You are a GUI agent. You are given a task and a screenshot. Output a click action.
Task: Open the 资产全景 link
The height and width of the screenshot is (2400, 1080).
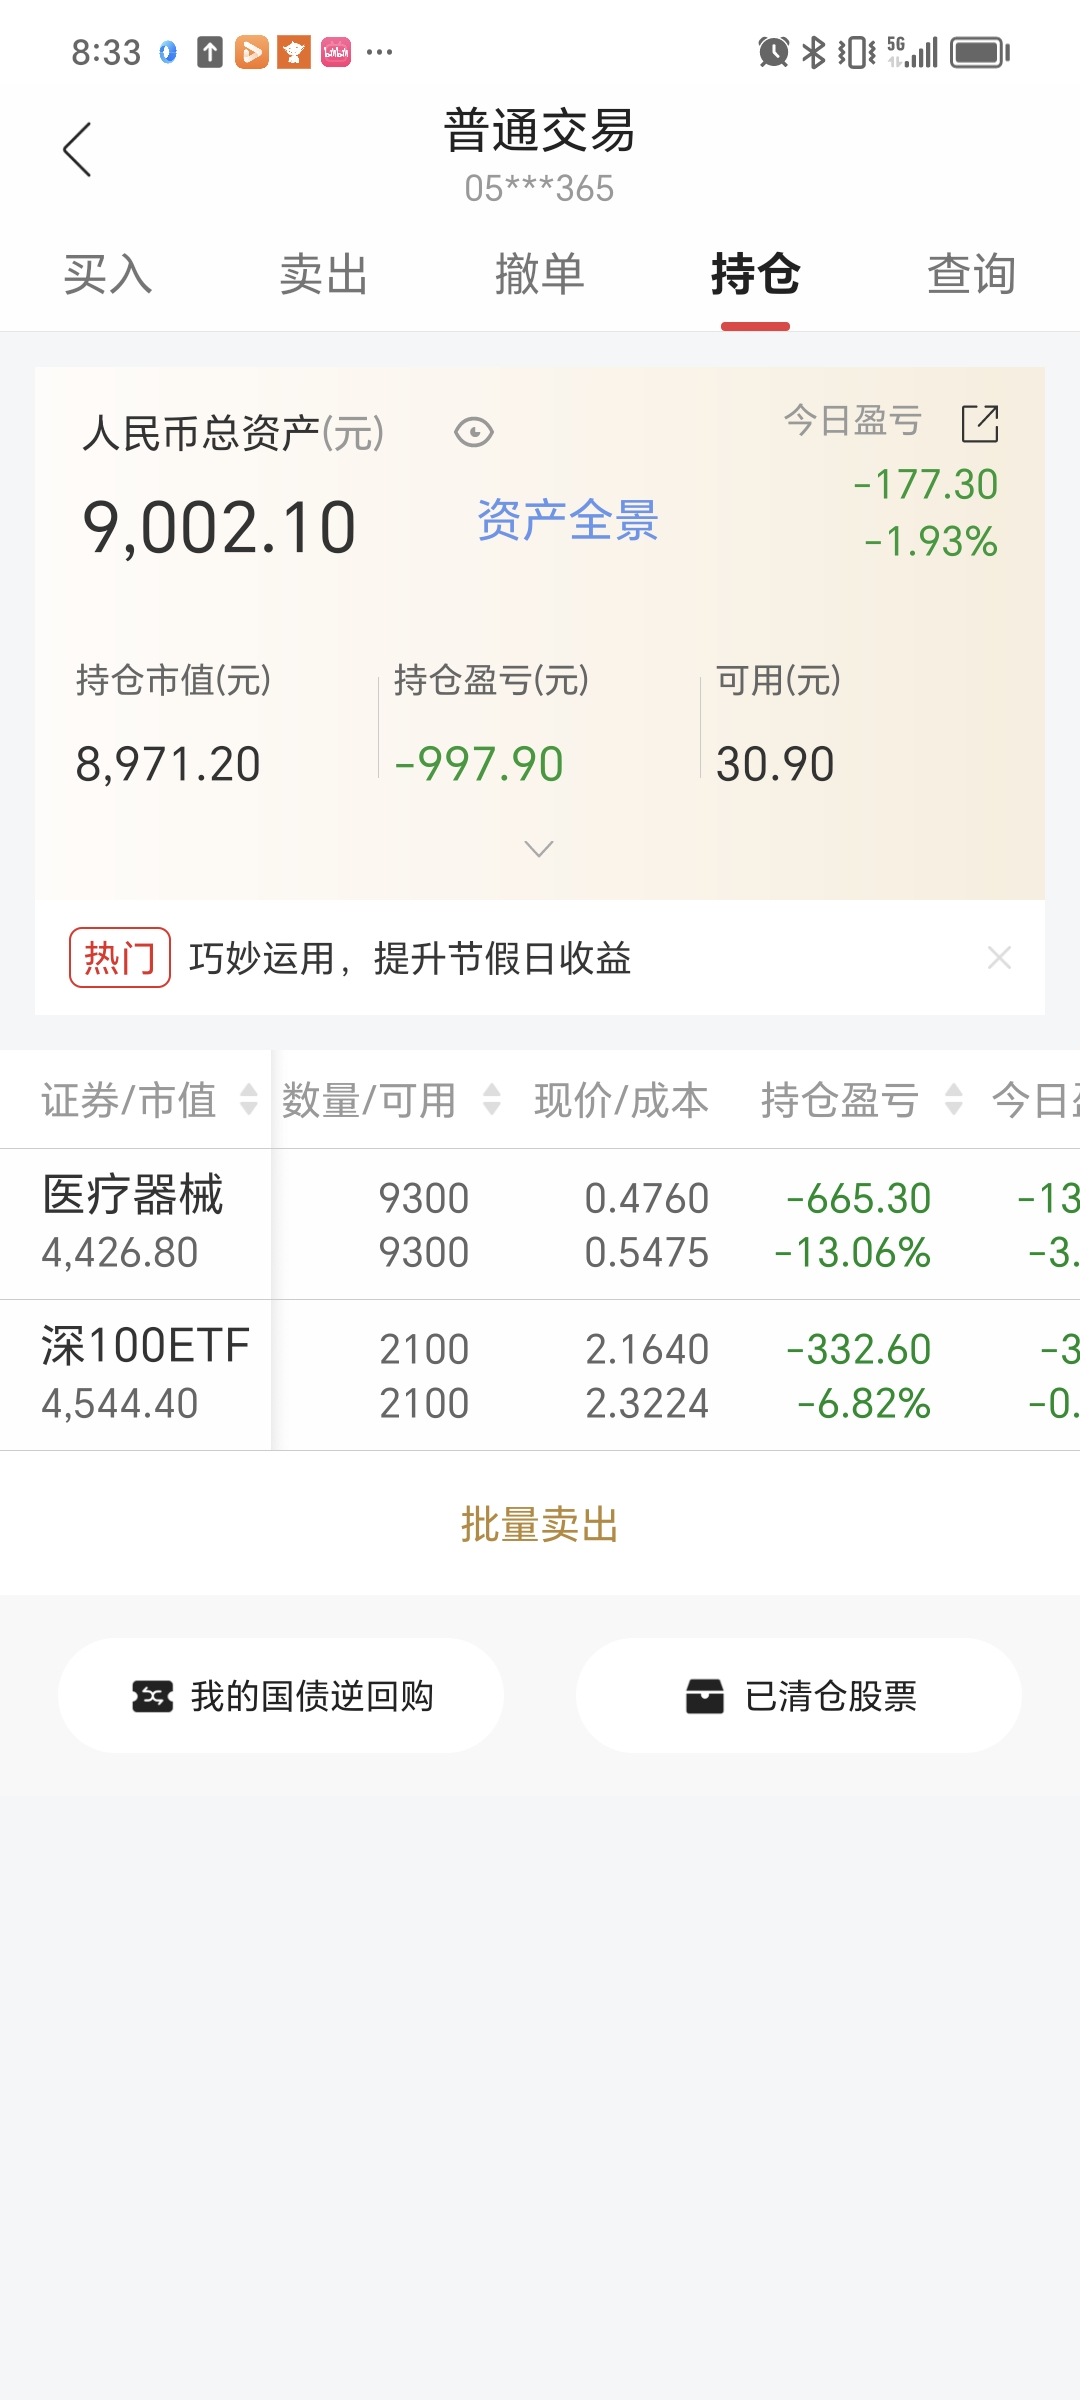click(567, 520)
